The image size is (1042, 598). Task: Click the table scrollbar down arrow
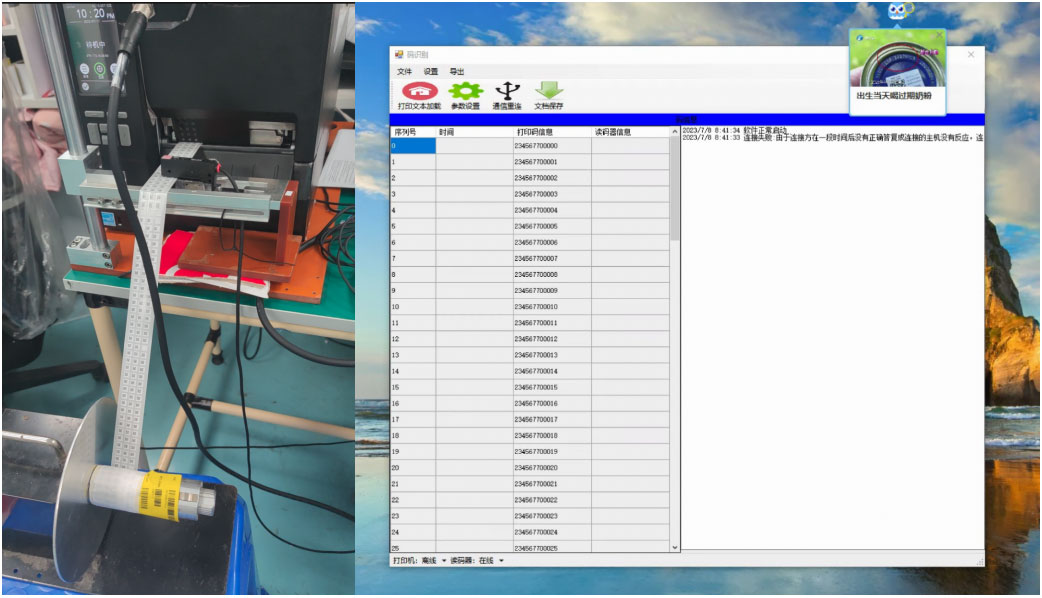674,547
